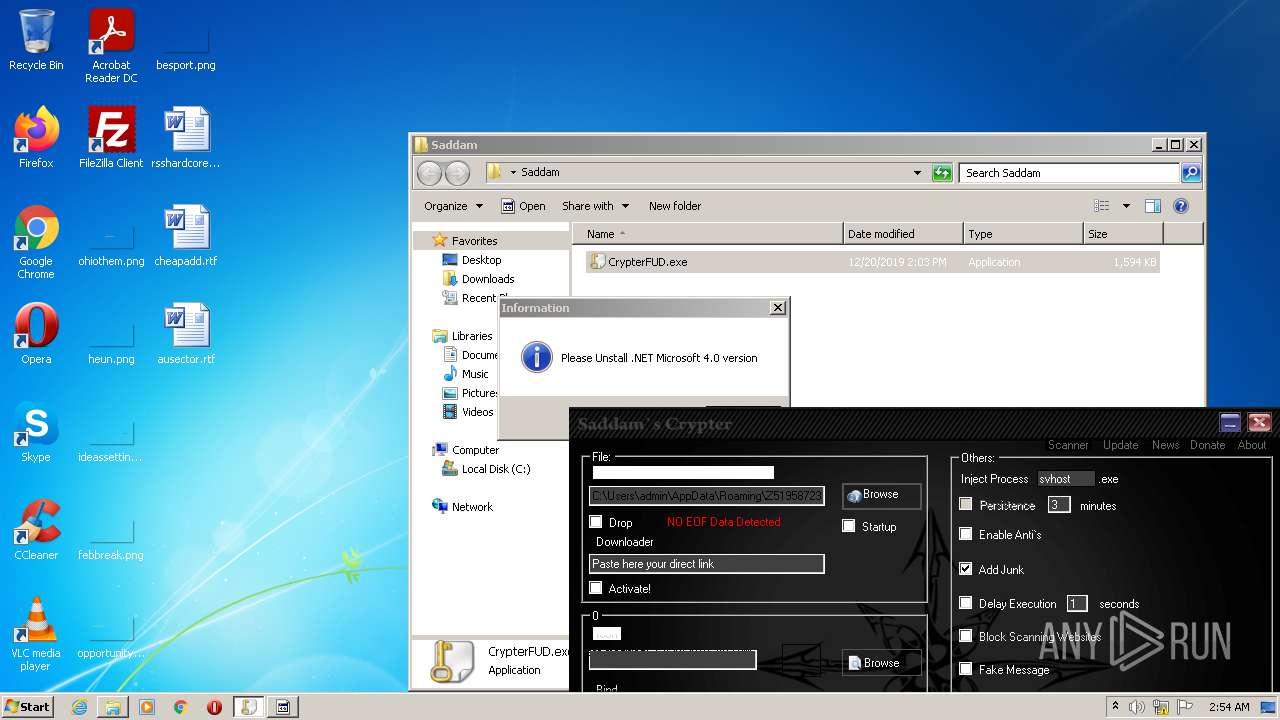Image resolution: width=1280 pixels, height=720 pixels.
Task: Open the Update menu in Crypter
Action: click(1120, 445)
